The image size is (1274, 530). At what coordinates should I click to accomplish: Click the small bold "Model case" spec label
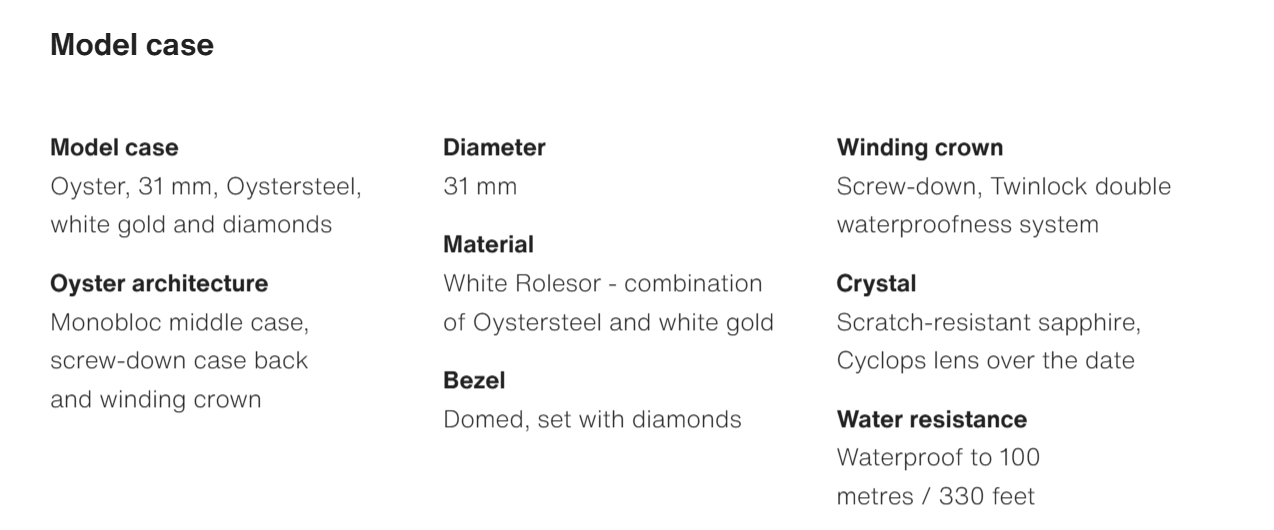(x=114, y=148)
